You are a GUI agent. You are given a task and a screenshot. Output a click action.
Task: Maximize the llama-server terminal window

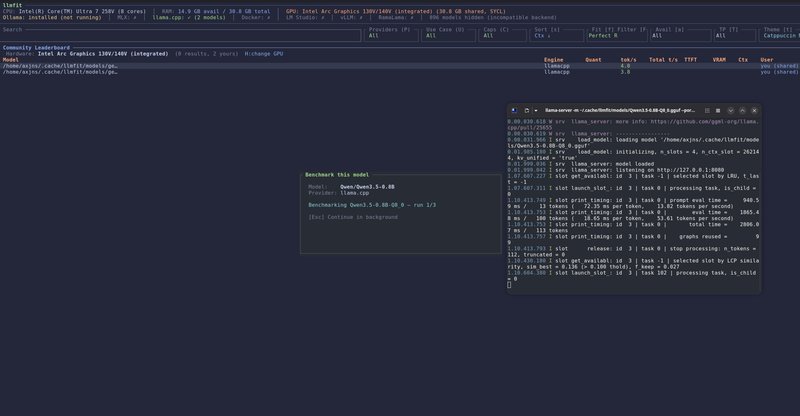pyautogui.click(x=742, y=110)
